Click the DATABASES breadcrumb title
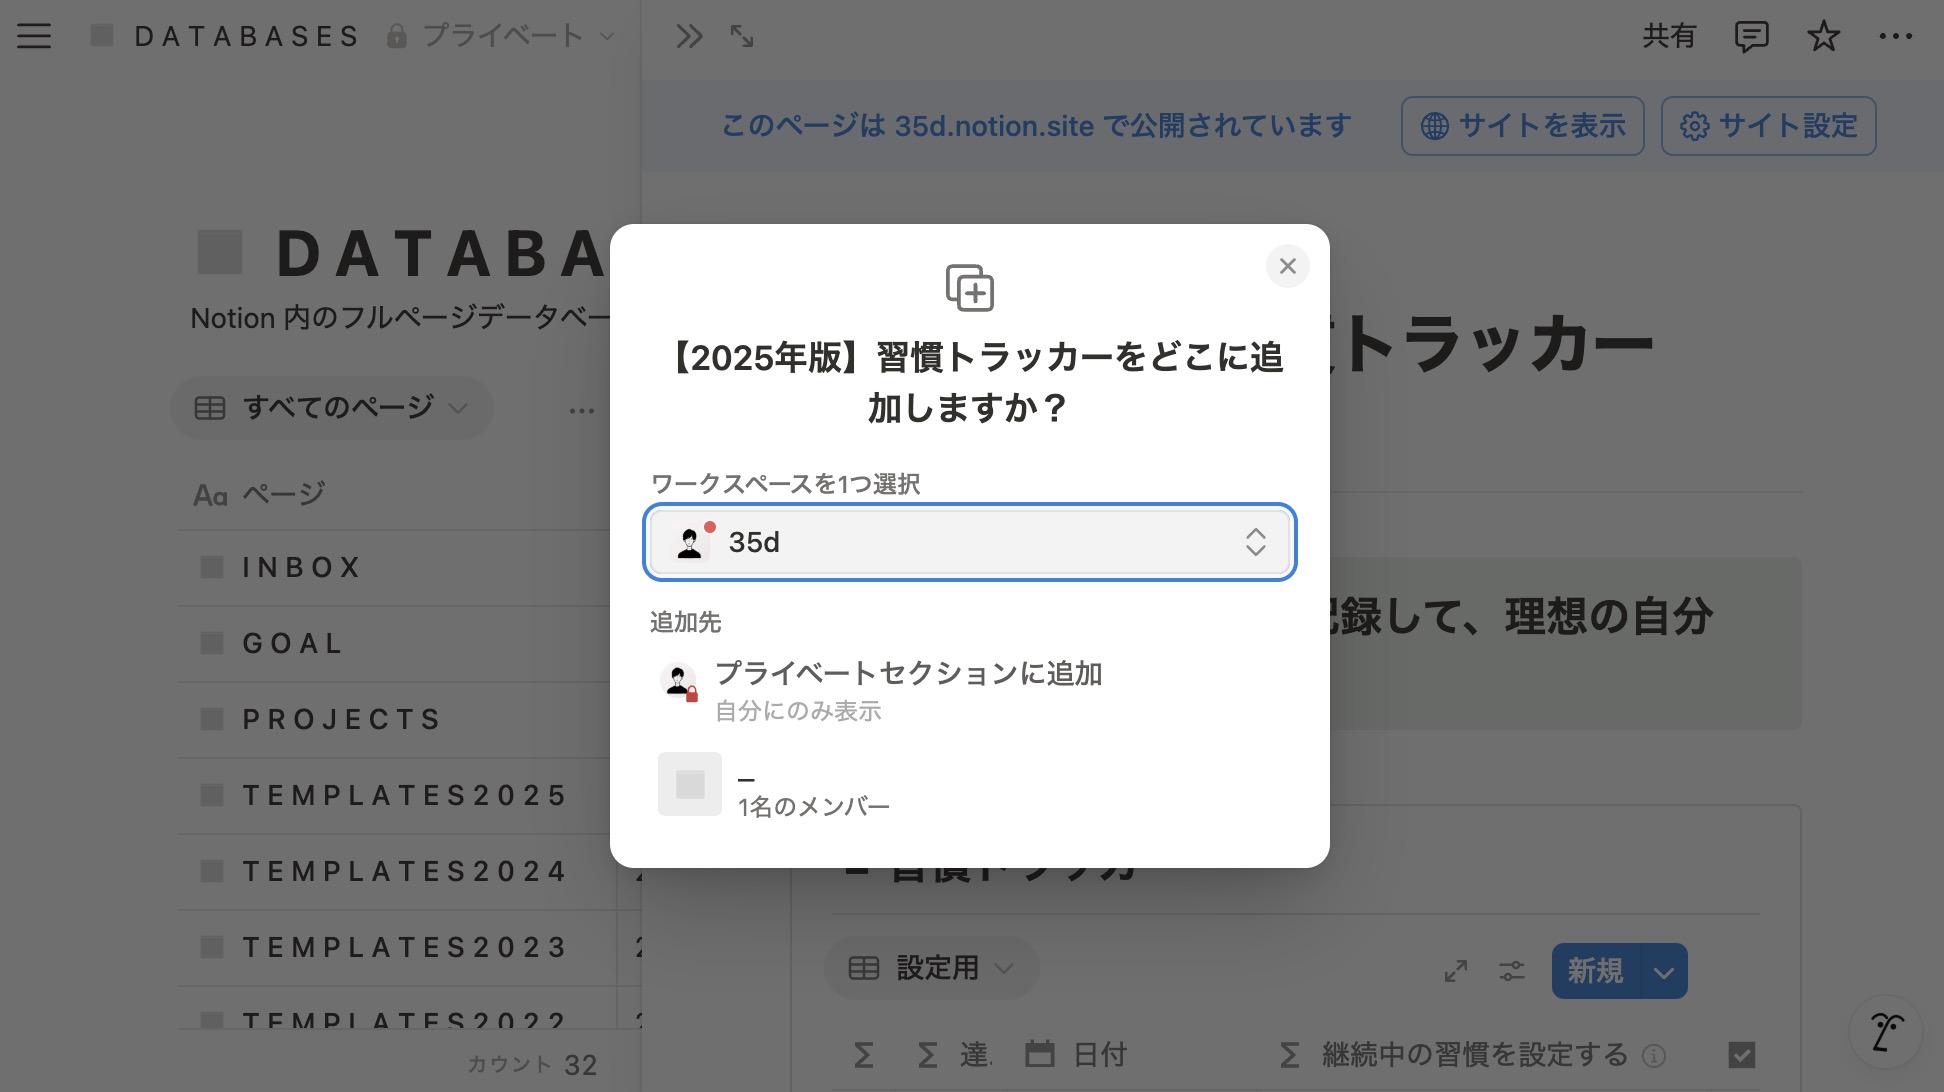Image resolution: width=1944 pixels, height=1092 pixels. pyautogui.click(x=246, y=37)
